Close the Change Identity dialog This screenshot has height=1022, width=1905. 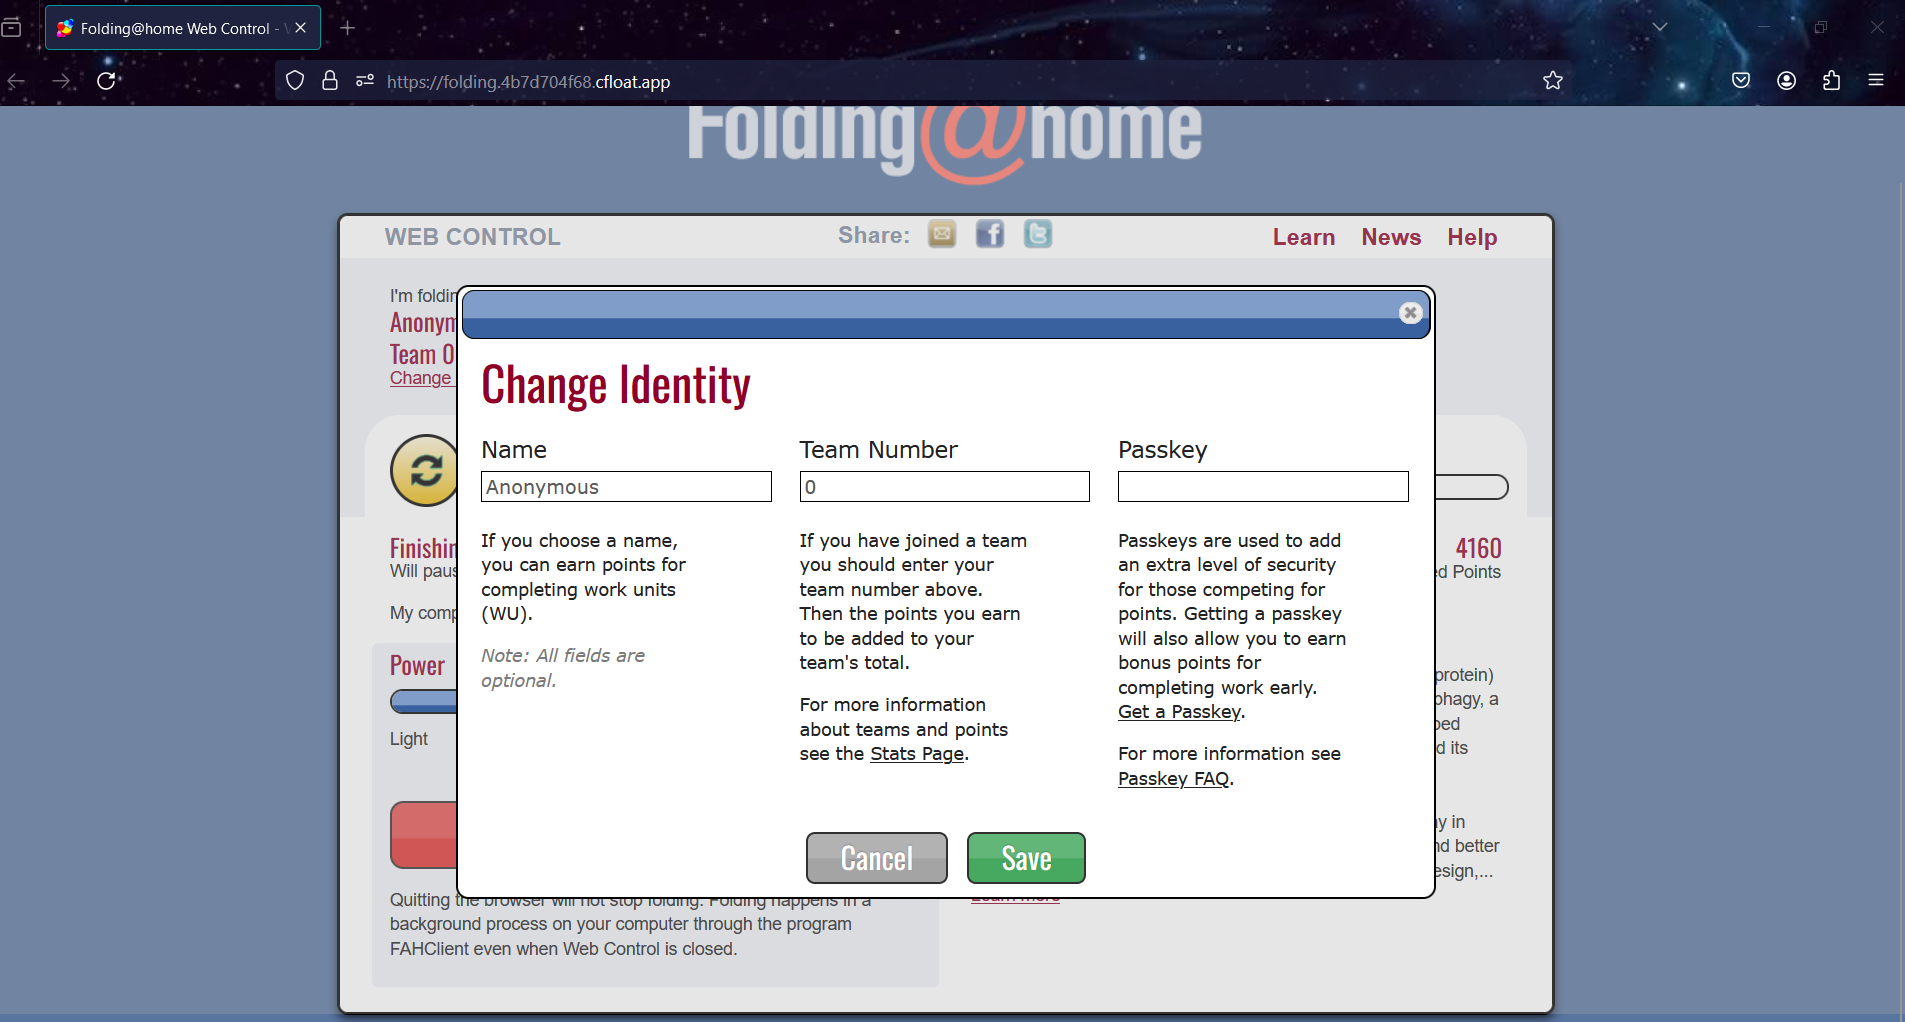tap(1410, 313)
